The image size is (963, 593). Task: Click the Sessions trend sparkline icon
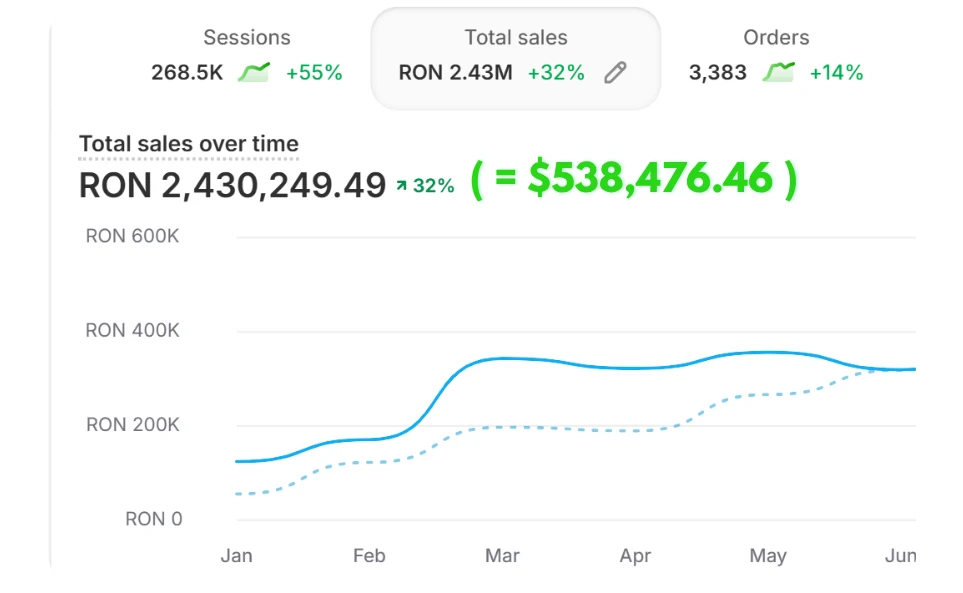click(x=254, y=72)
